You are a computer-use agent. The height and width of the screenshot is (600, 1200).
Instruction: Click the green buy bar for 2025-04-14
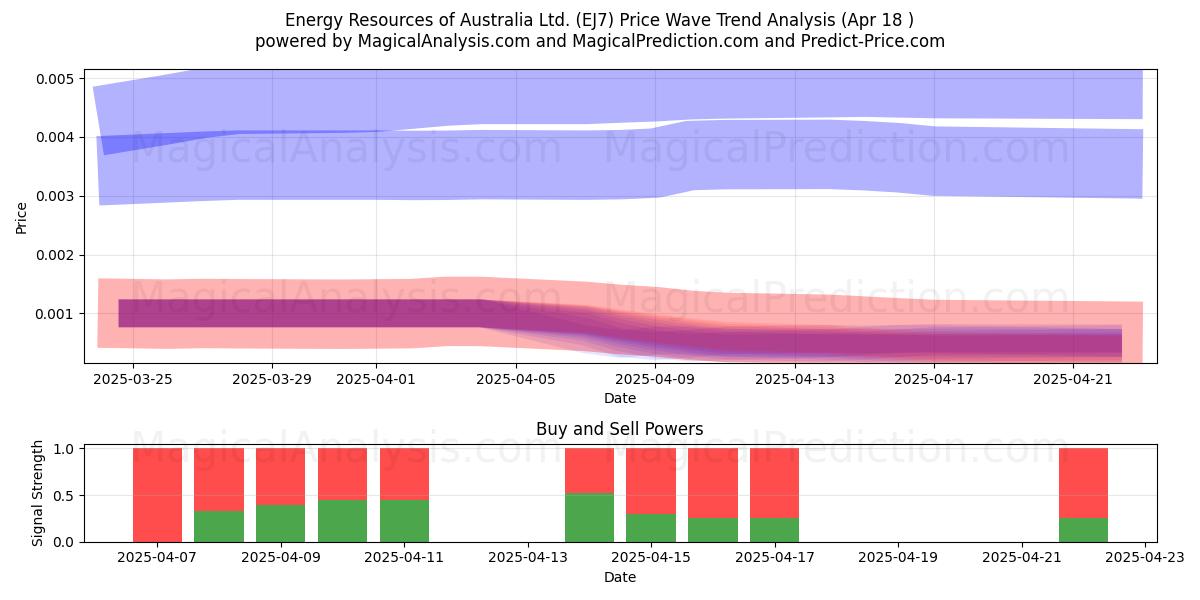(589, 518)
